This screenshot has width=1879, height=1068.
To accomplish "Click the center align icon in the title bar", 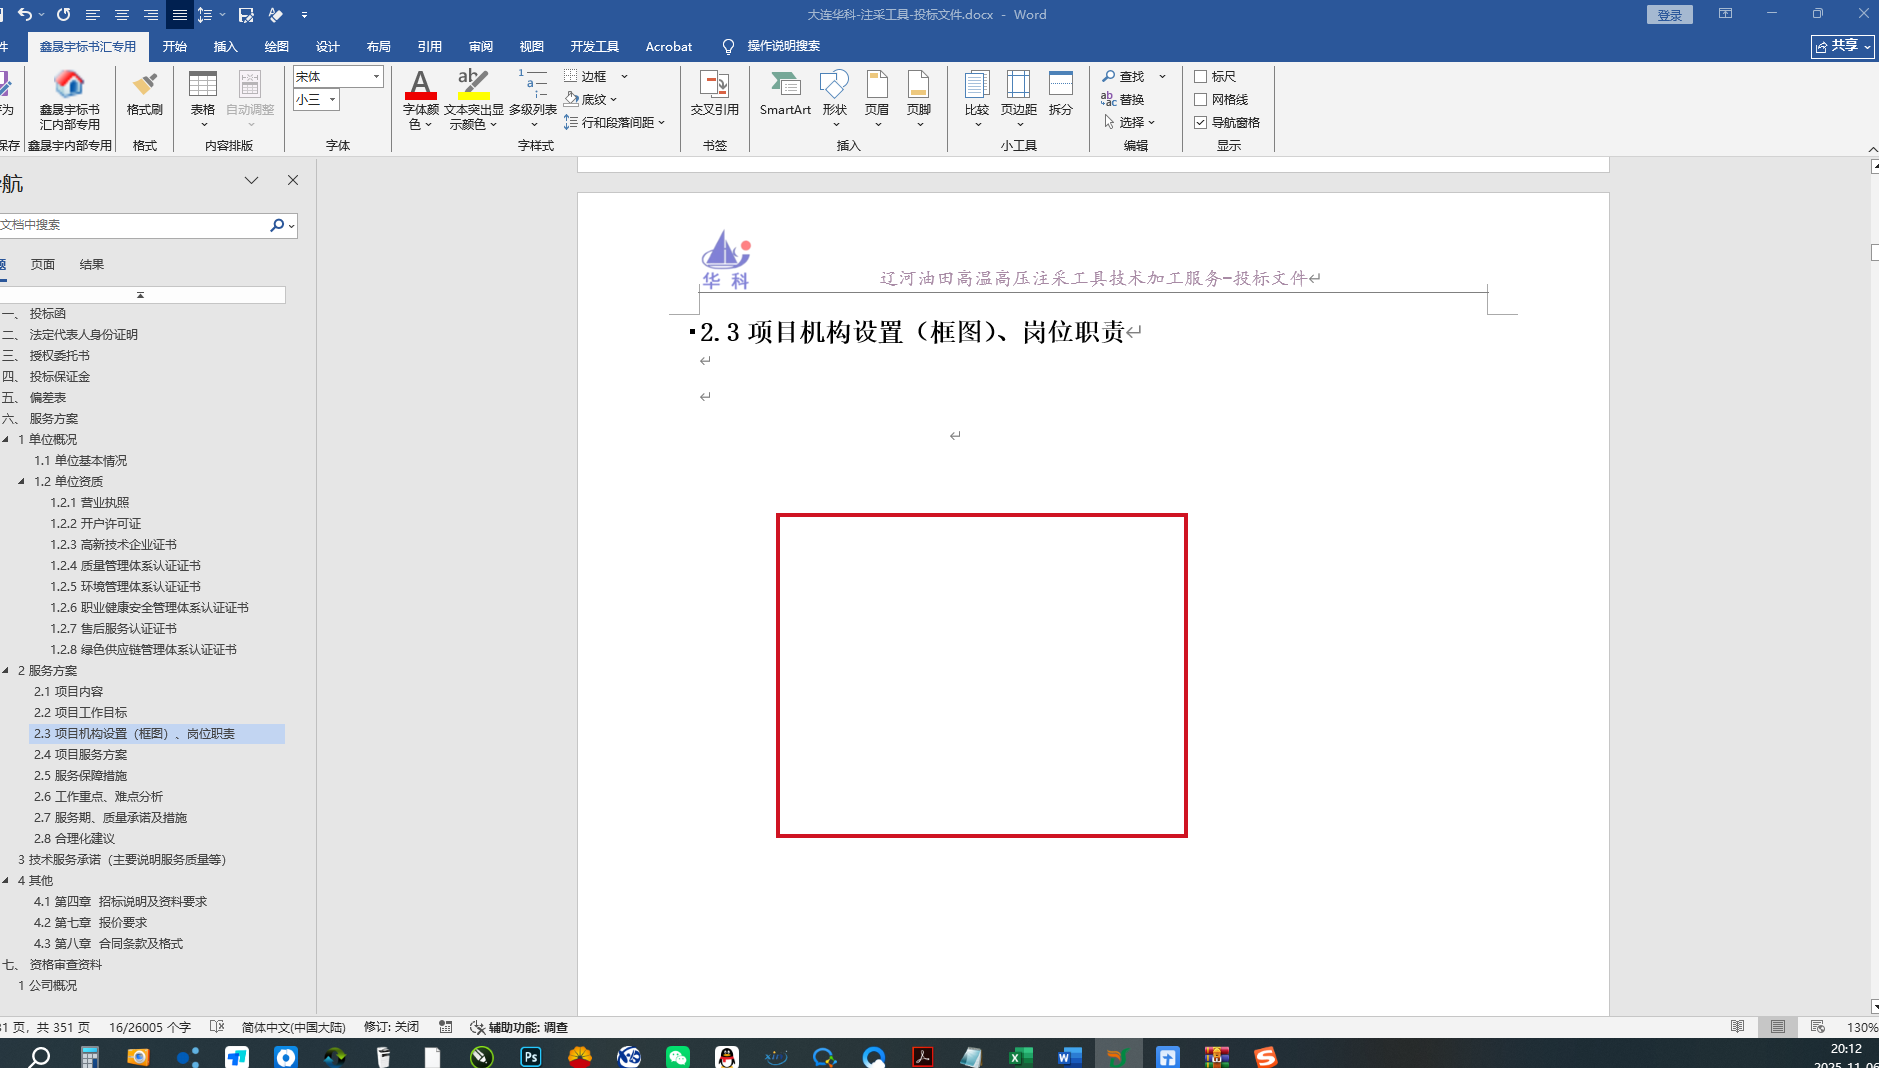I will point(122,15).
